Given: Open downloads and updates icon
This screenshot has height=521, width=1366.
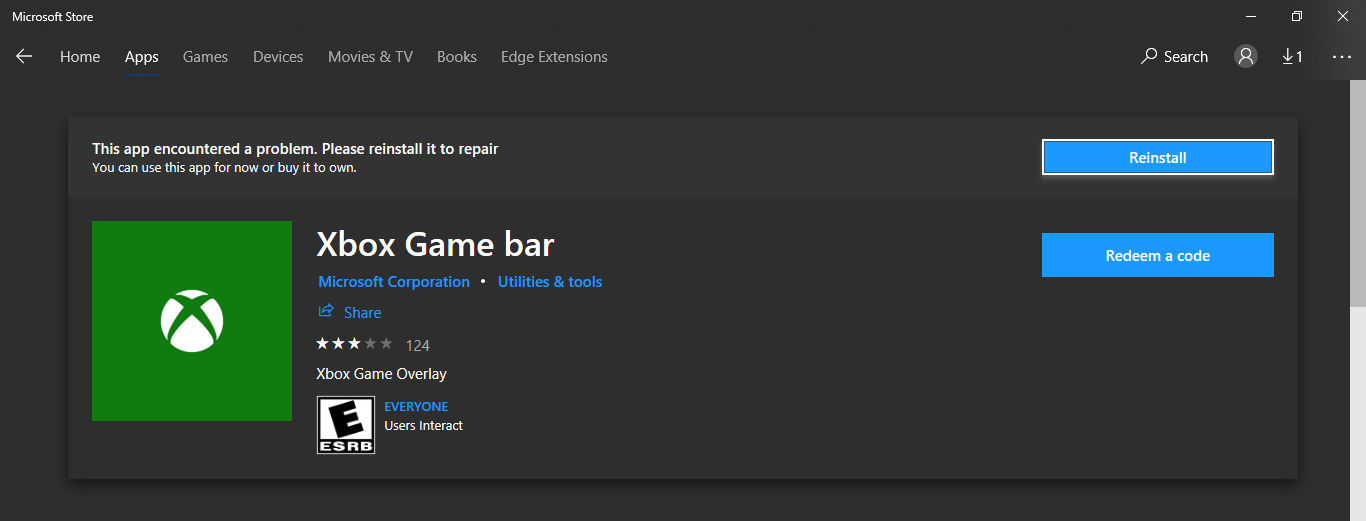Looking at the screenshot, I should pos(1292,57).
